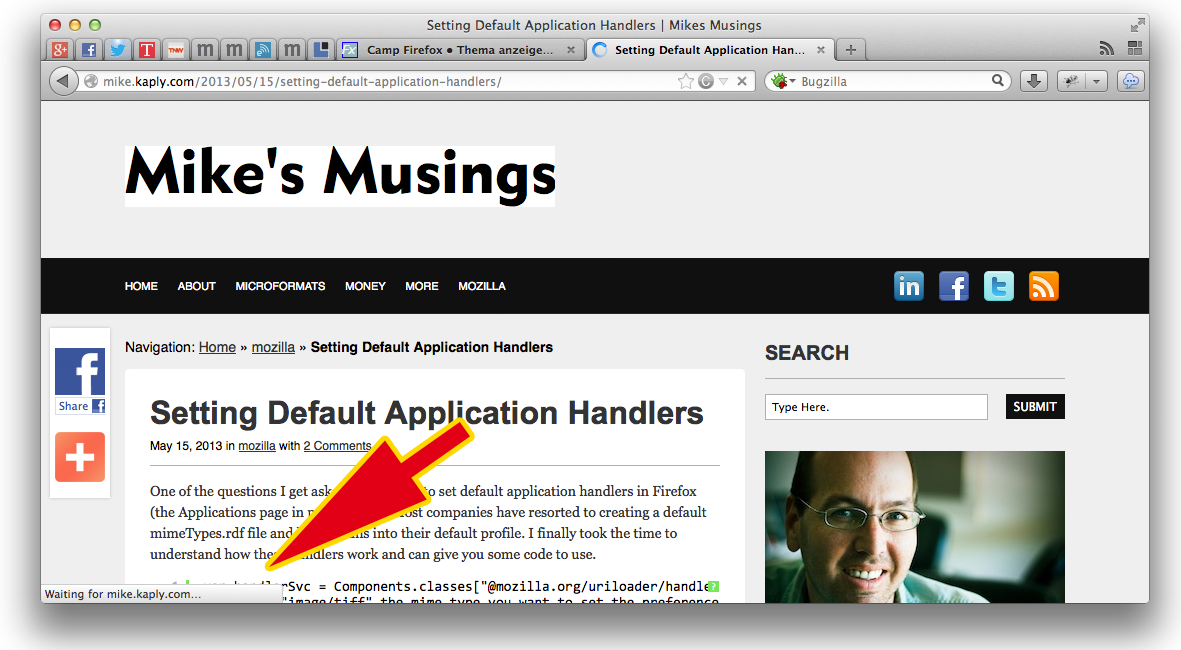Follow the Home breadcrumb link

click(217, 347)
